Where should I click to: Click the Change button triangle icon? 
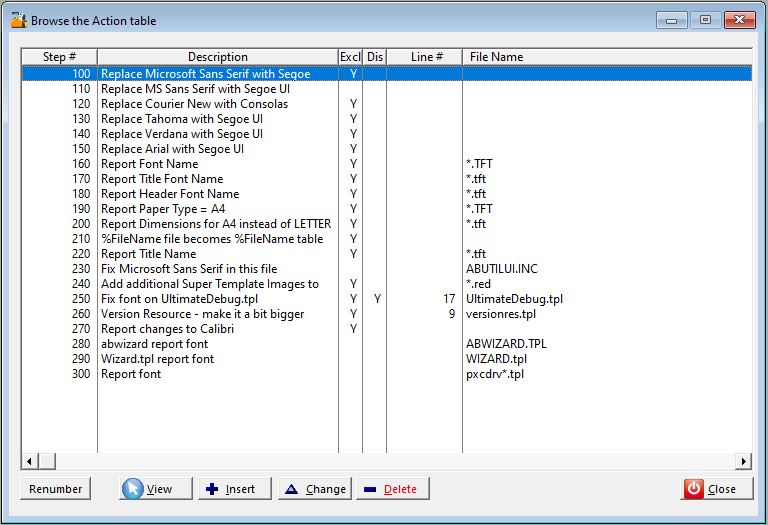pyautogui.click(x=291, y=489)
